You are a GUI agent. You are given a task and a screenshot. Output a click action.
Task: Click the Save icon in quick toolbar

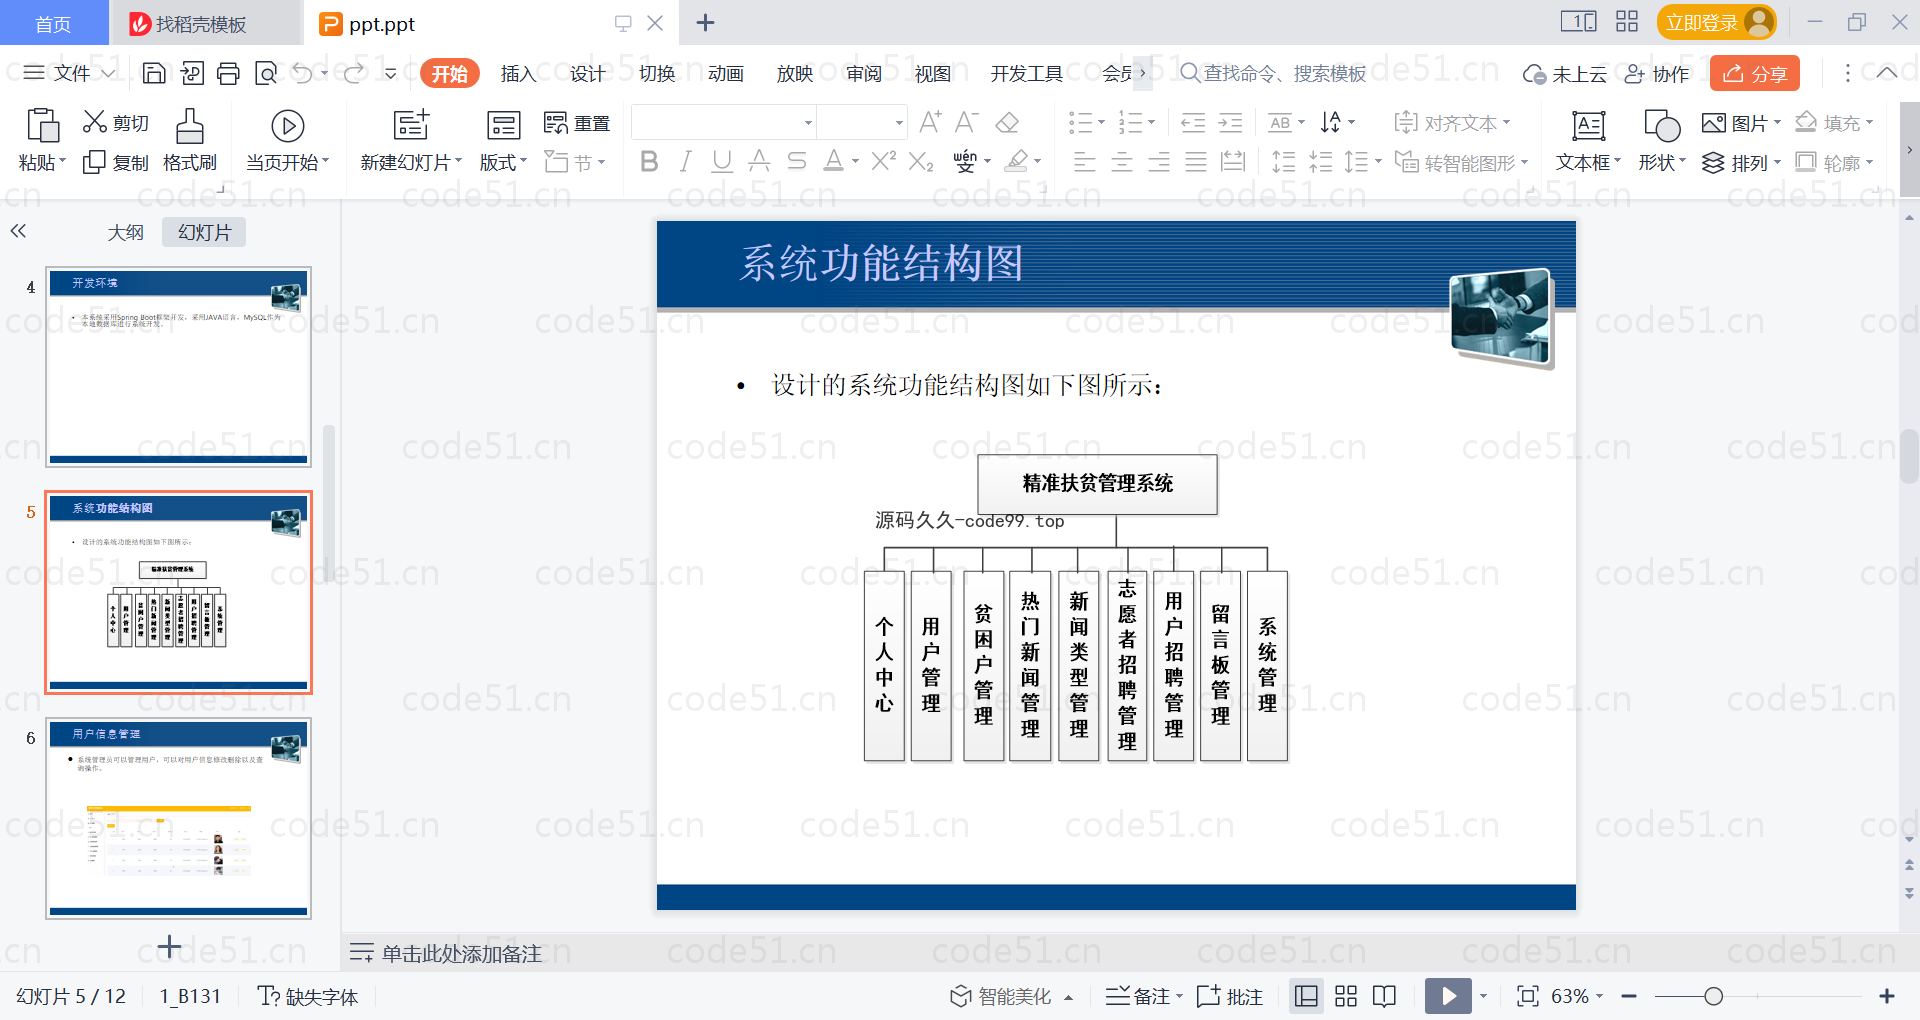tap(154, 73)
